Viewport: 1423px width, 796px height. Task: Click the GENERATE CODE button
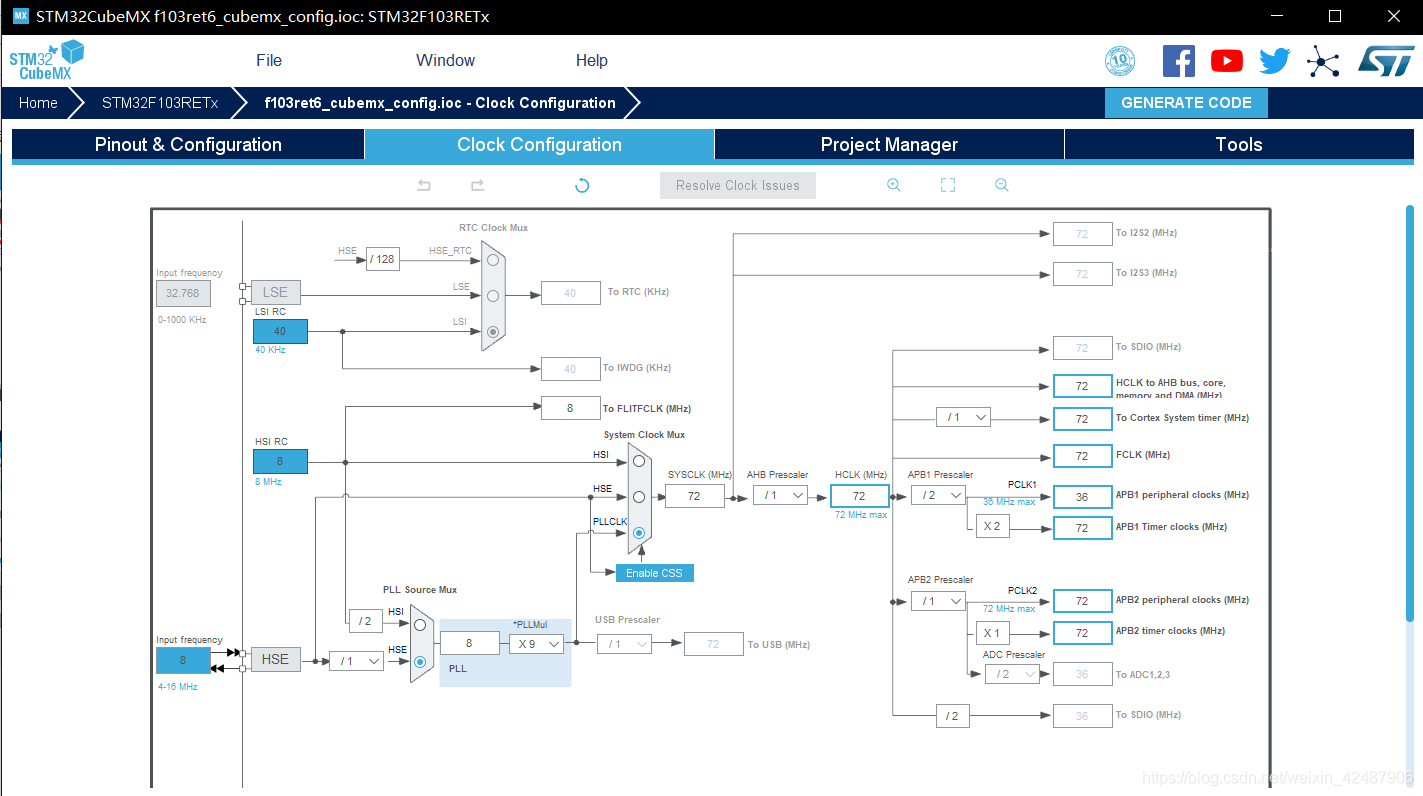pyautogui.click(x=1186, y=103)
